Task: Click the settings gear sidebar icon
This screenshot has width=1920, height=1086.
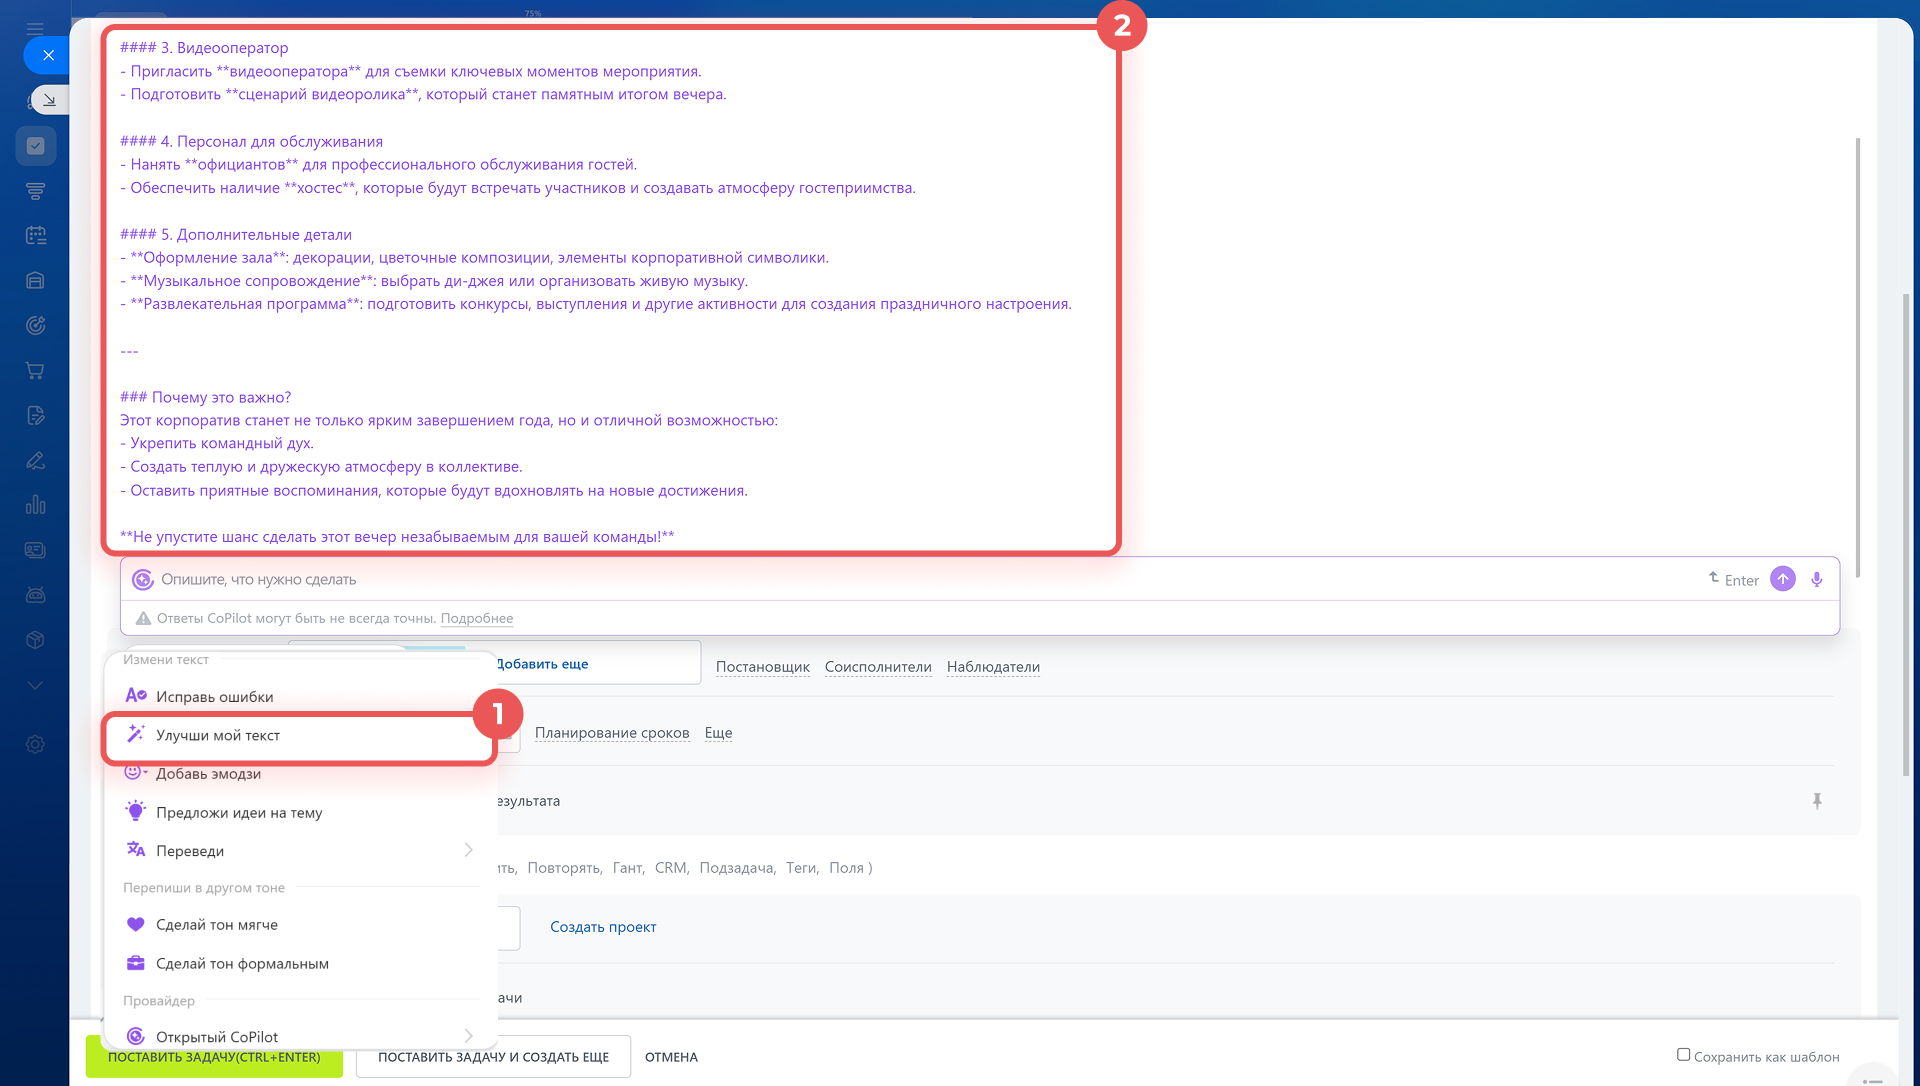Action: tap(36, 744)
